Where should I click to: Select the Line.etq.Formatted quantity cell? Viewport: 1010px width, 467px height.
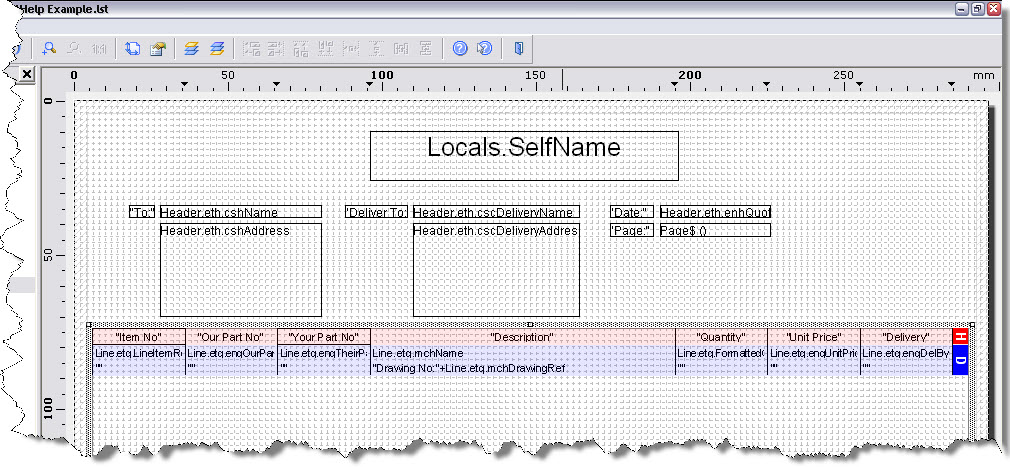721,353
